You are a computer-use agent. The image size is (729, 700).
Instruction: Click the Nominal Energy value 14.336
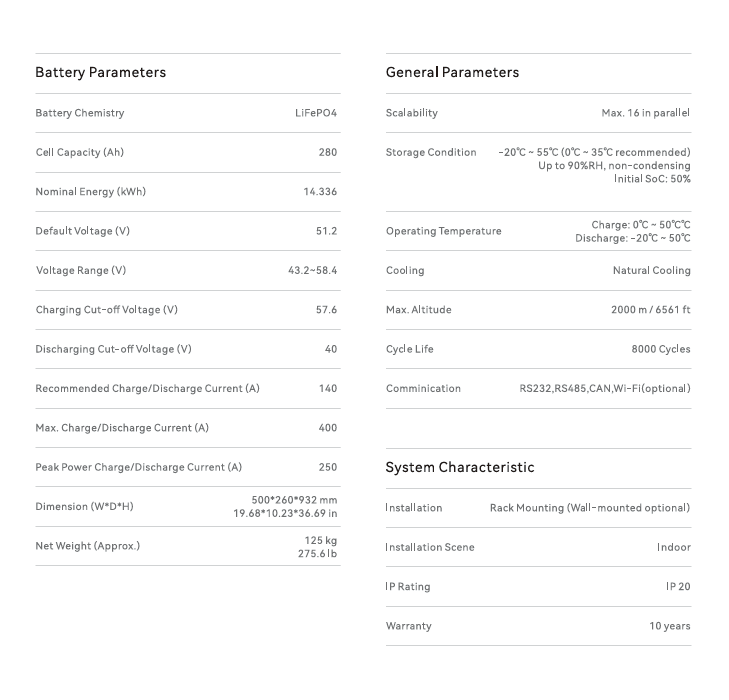(320, 192)
